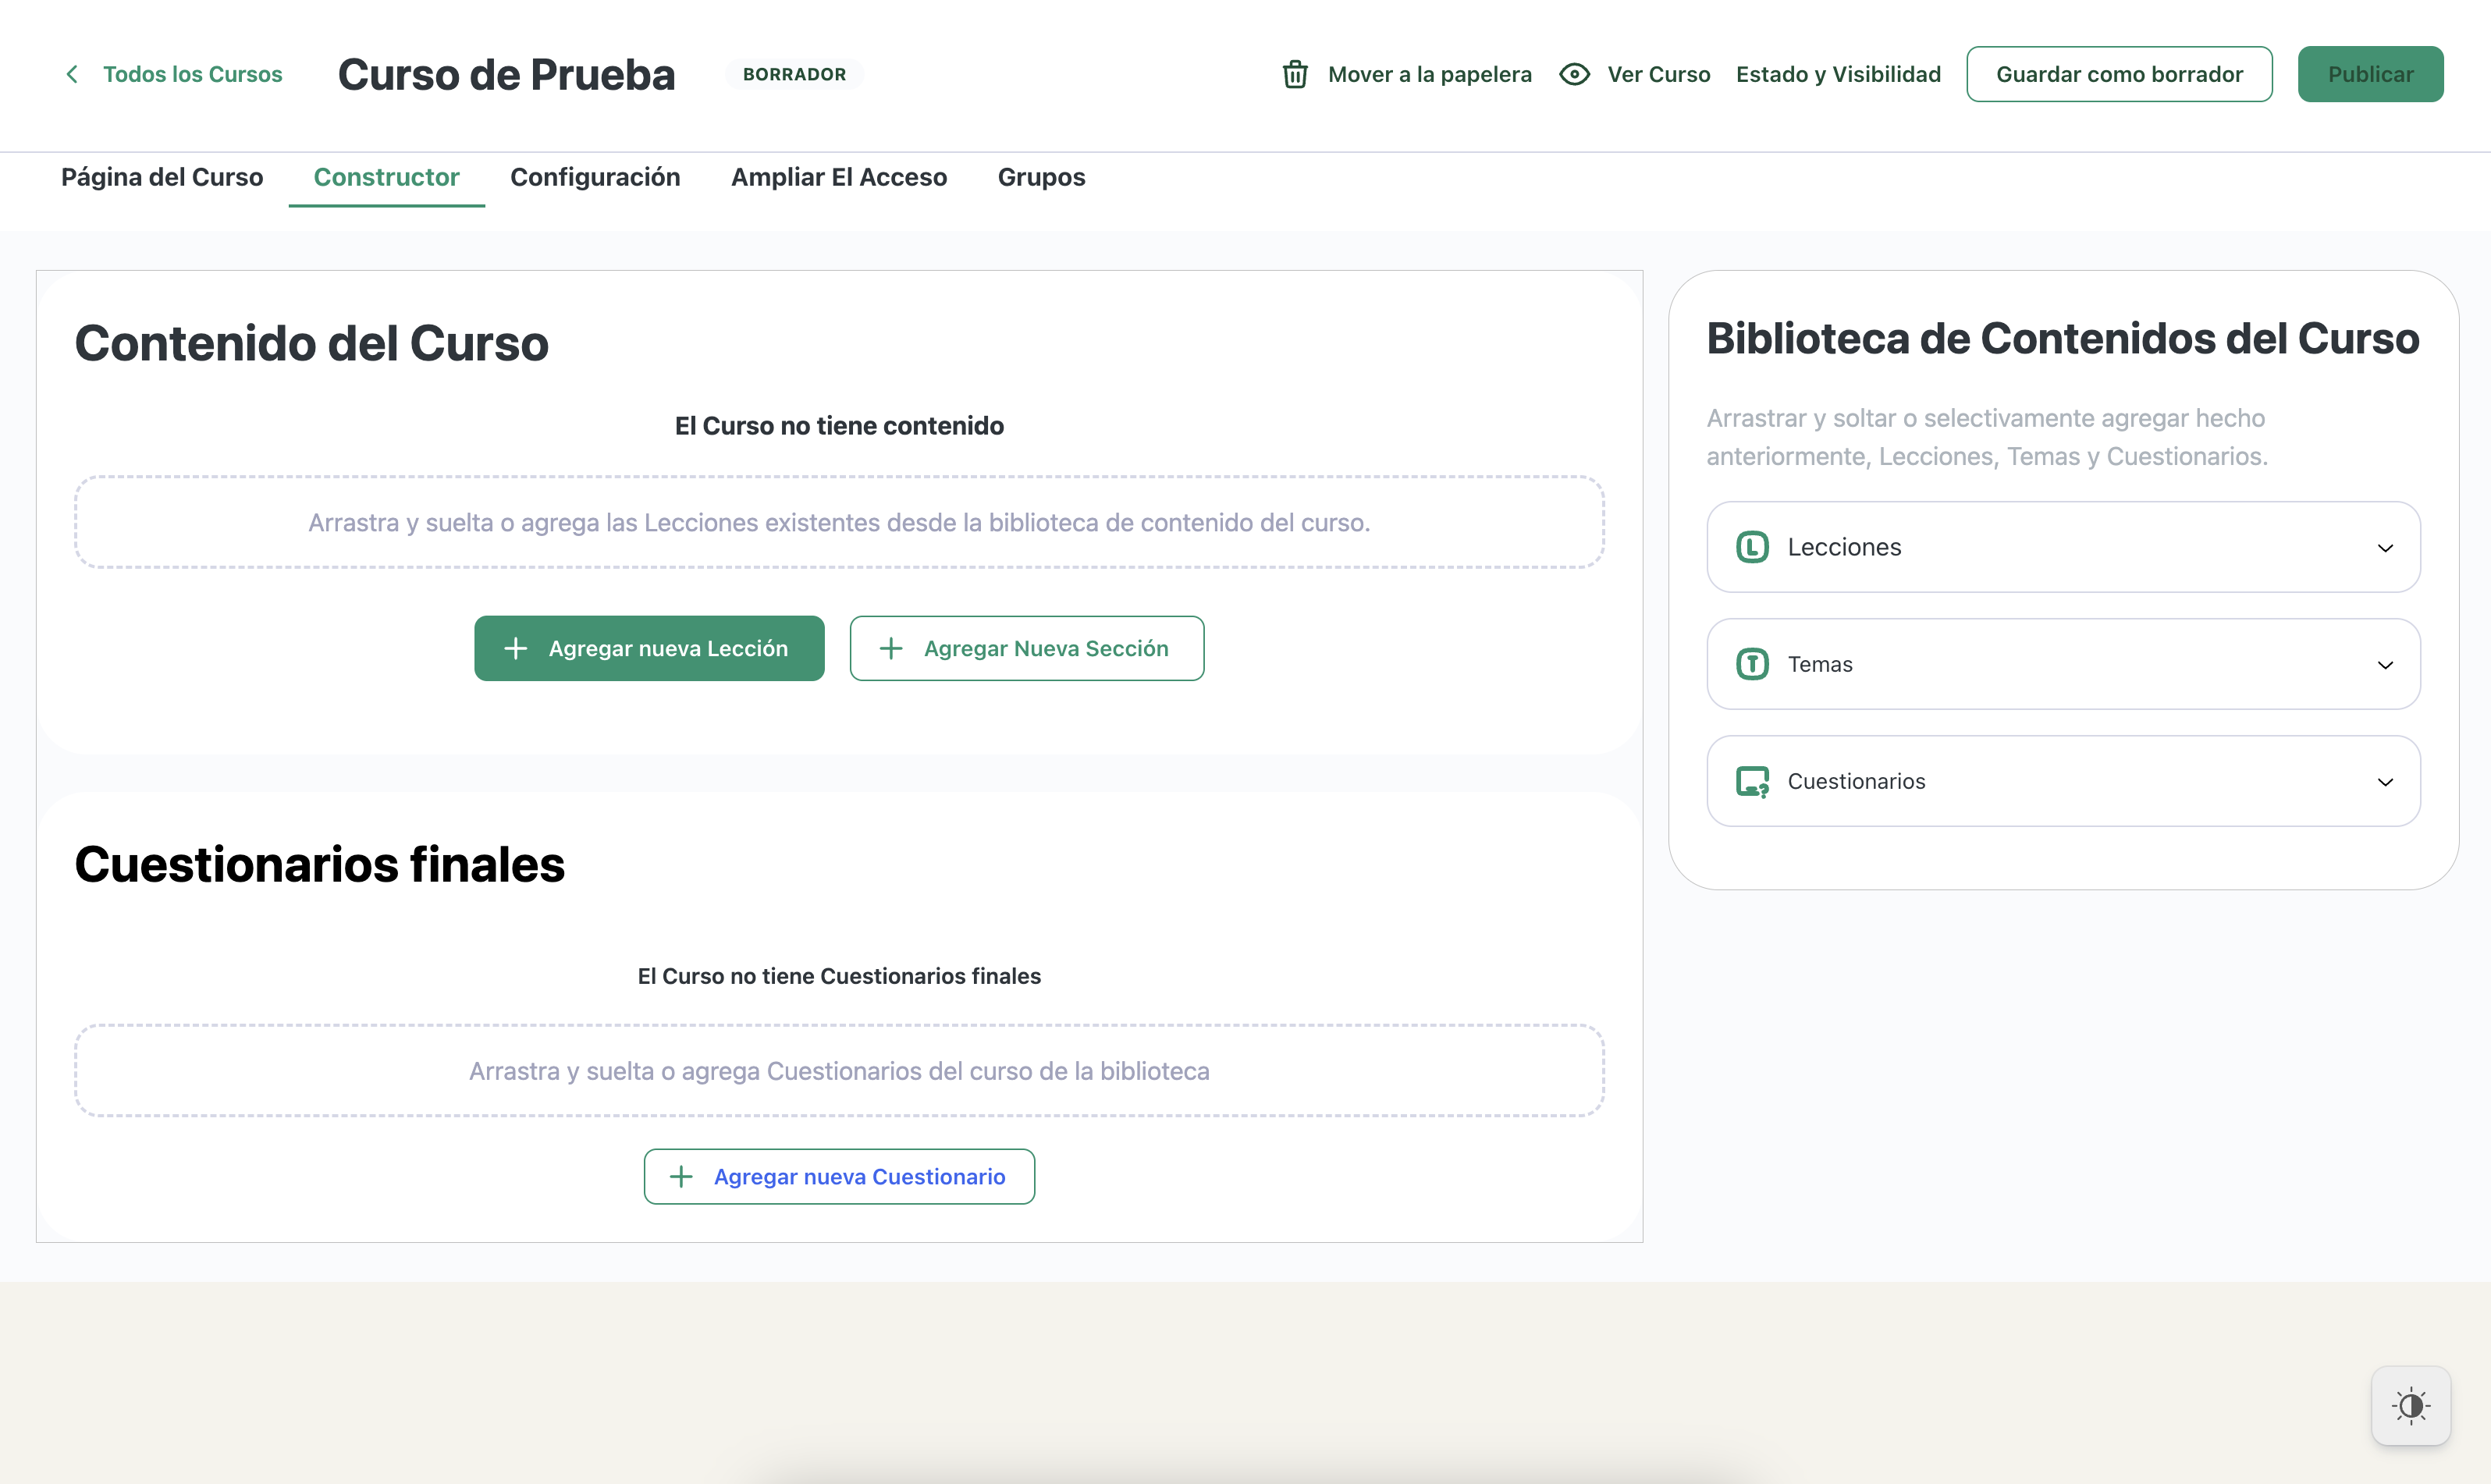This screenshot has width=2491, height=1484.
Task: Click the plus icon in Agregar nueva Cuestionario
Action: tap(681, 1176)
